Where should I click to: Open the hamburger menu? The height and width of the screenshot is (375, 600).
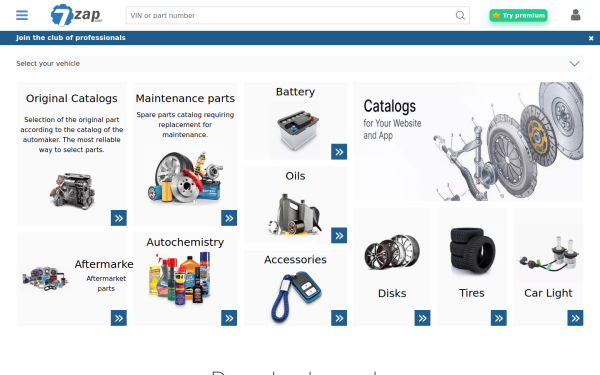(x=22, y=15)
